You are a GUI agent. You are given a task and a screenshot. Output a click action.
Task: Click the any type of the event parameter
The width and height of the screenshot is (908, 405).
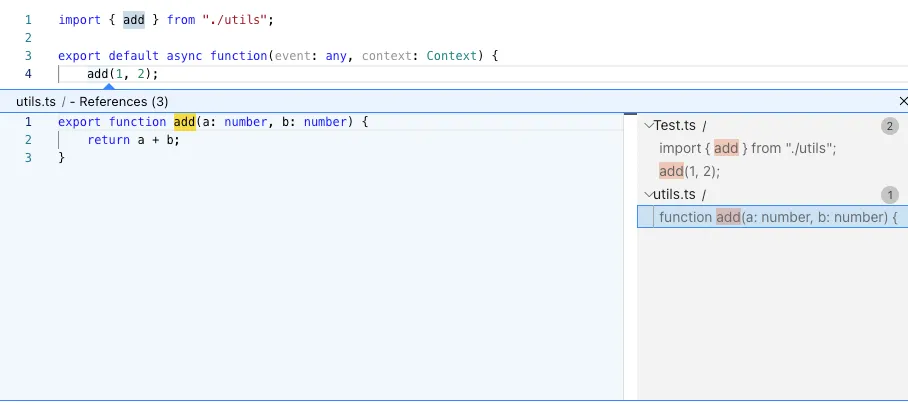(336, 56)
